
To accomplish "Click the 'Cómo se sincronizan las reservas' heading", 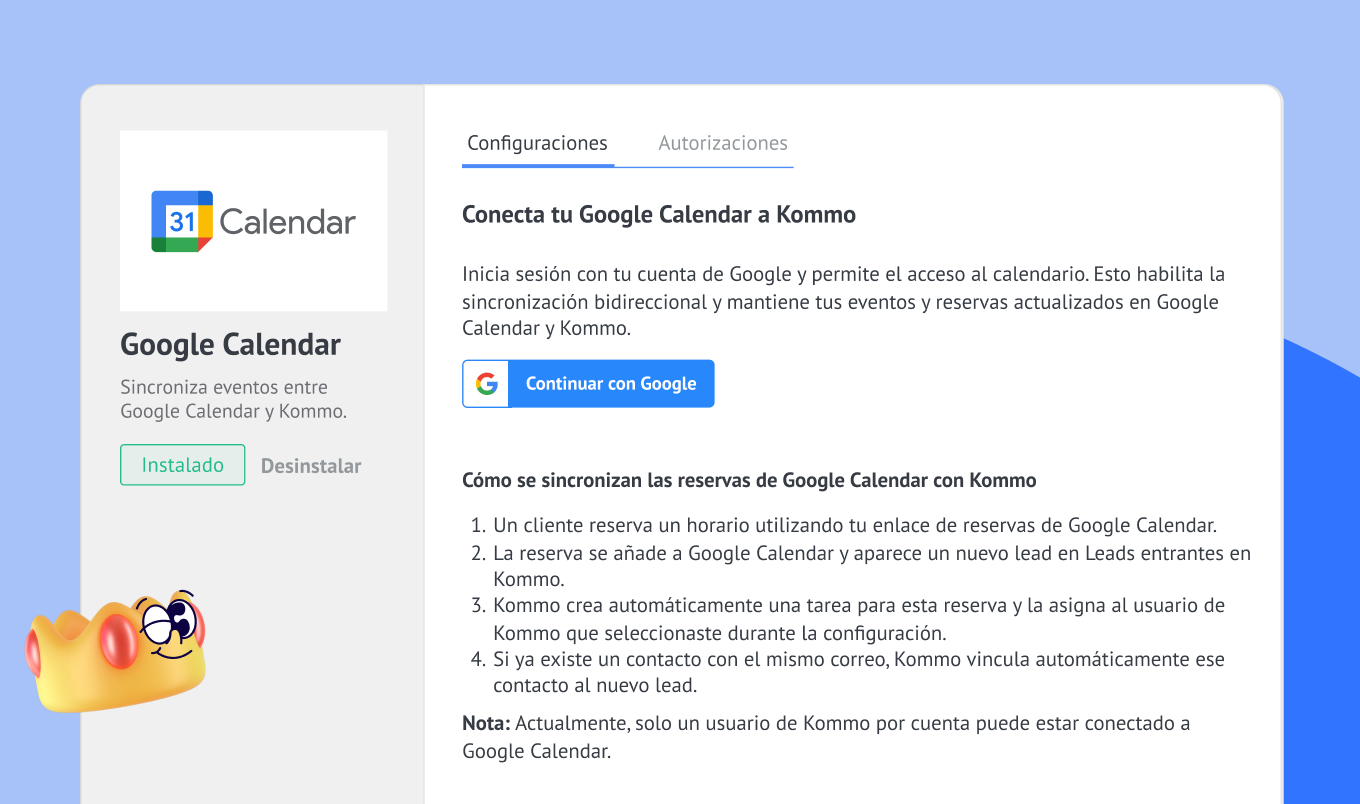I will (x=748, y=480).
